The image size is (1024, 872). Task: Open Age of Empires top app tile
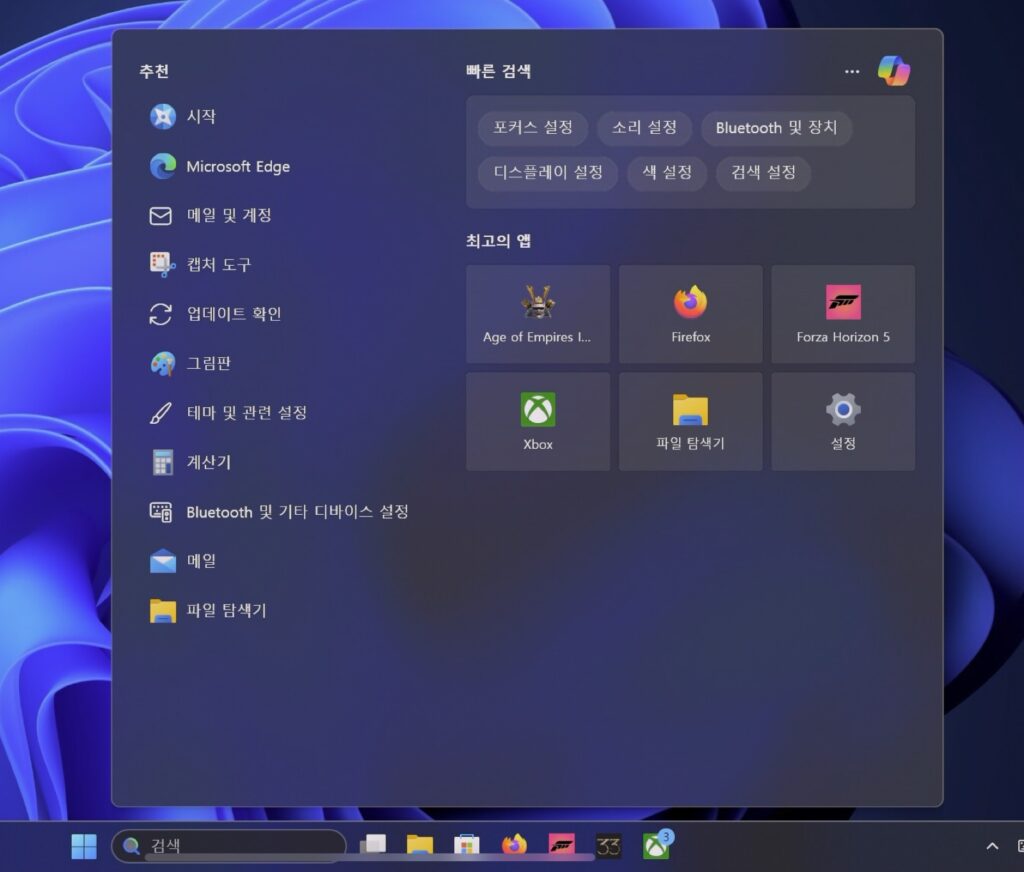pos(537,314)
